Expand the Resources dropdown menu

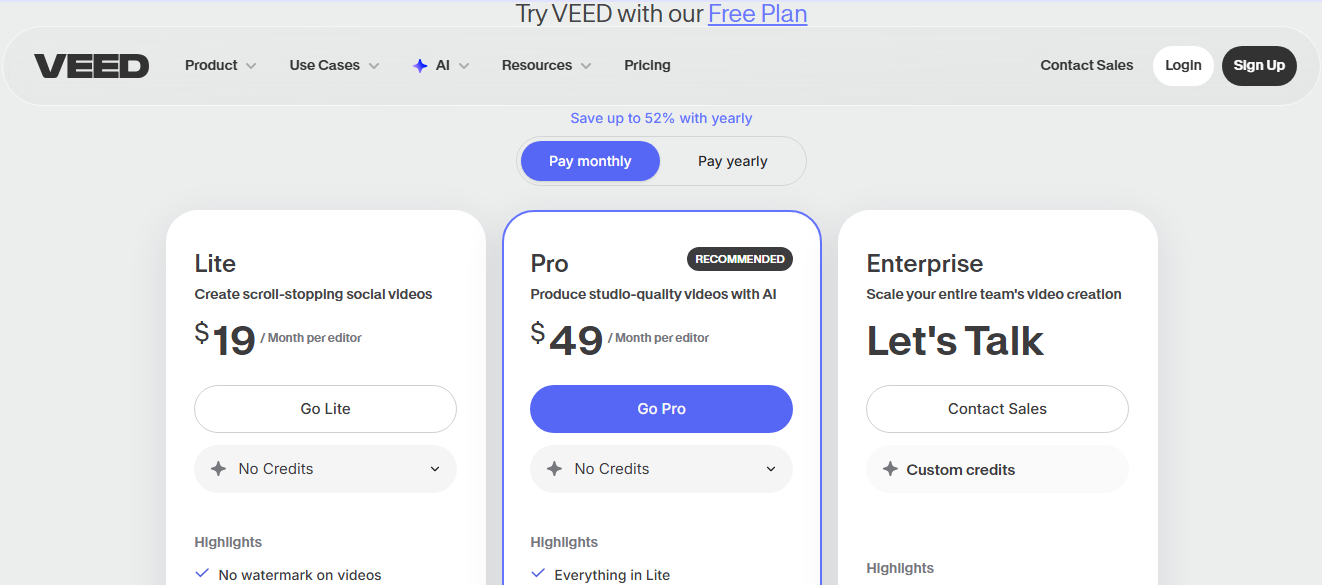point(546,66)
